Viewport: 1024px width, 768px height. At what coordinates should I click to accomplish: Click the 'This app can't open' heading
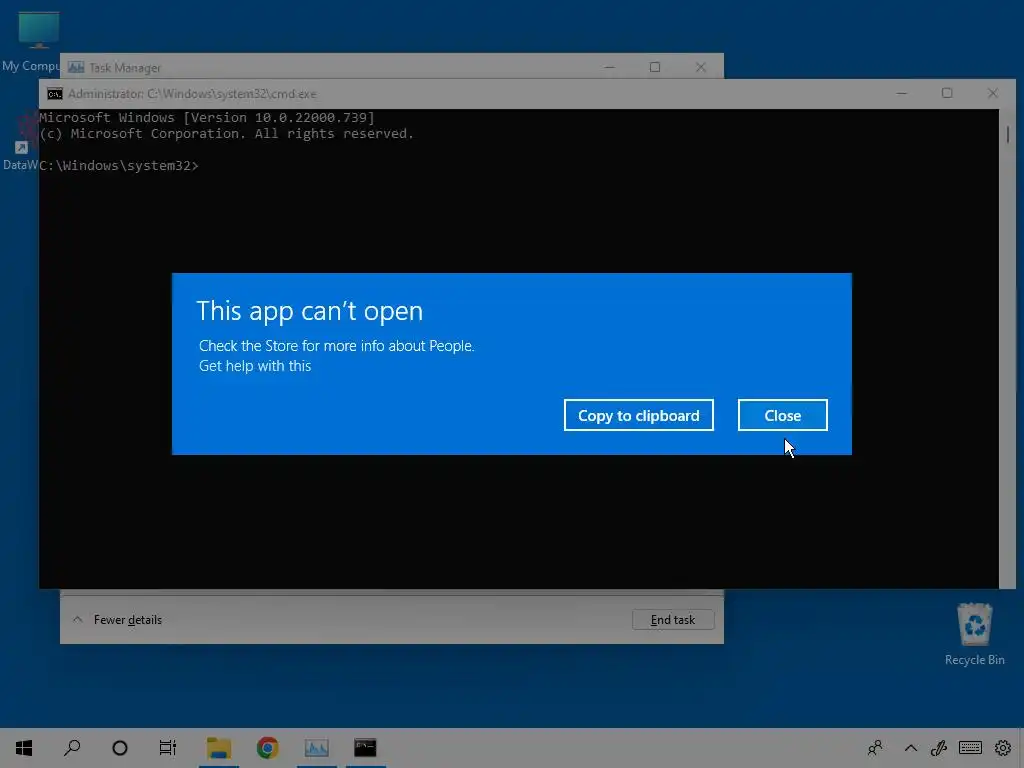310,311
